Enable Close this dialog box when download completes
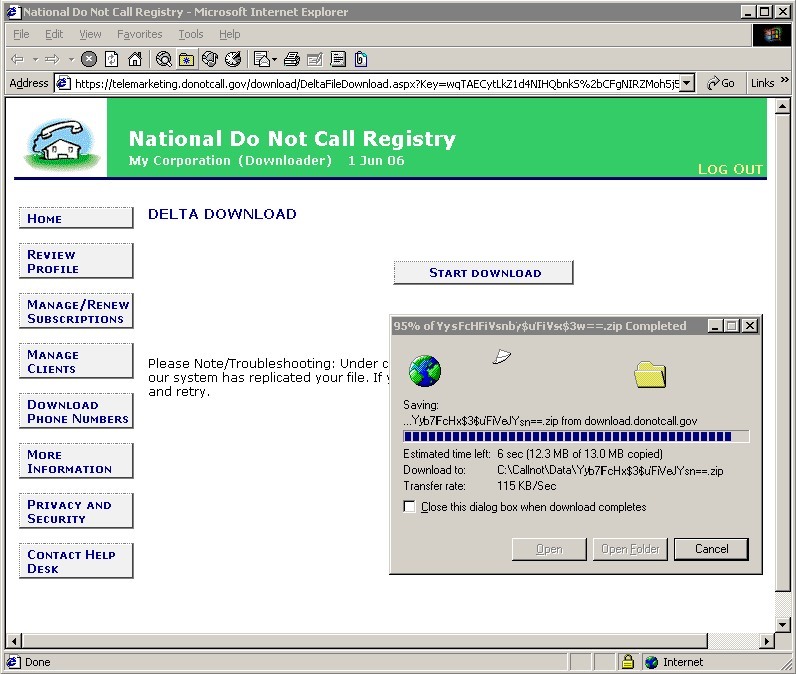The image size is (796, 674). click(x=409, y=507)
